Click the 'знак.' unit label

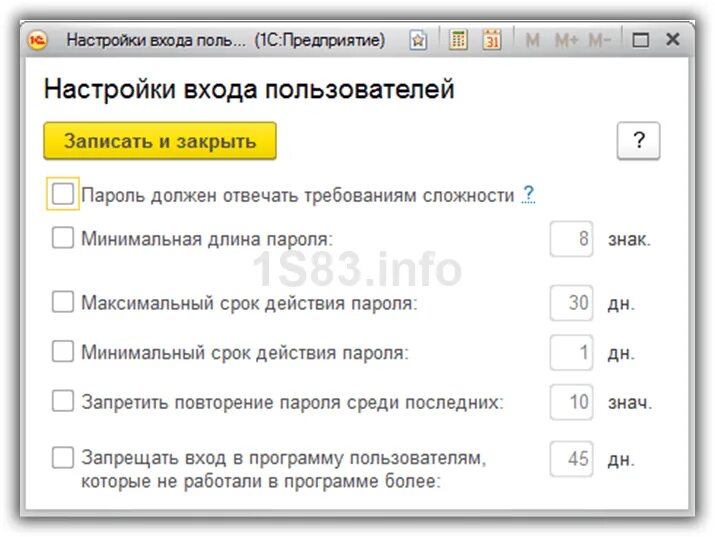629,239
